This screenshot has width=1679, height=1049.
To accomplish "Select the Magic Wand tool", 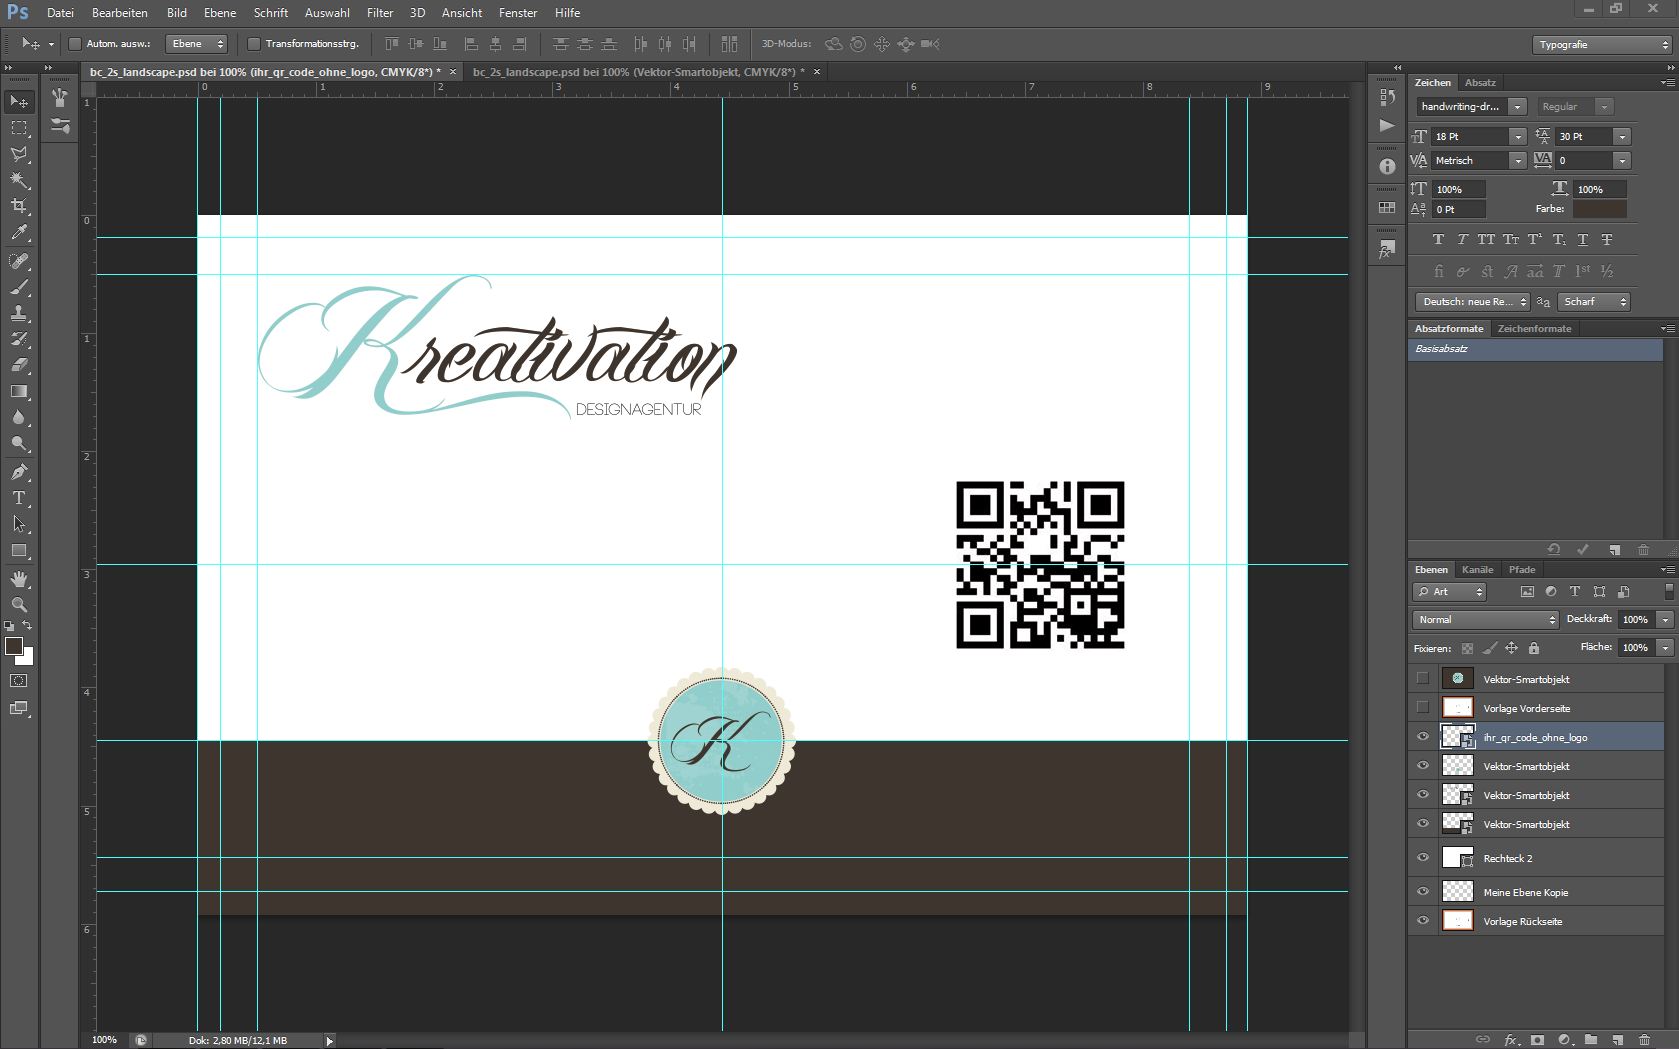I will (x=19, y=180).
